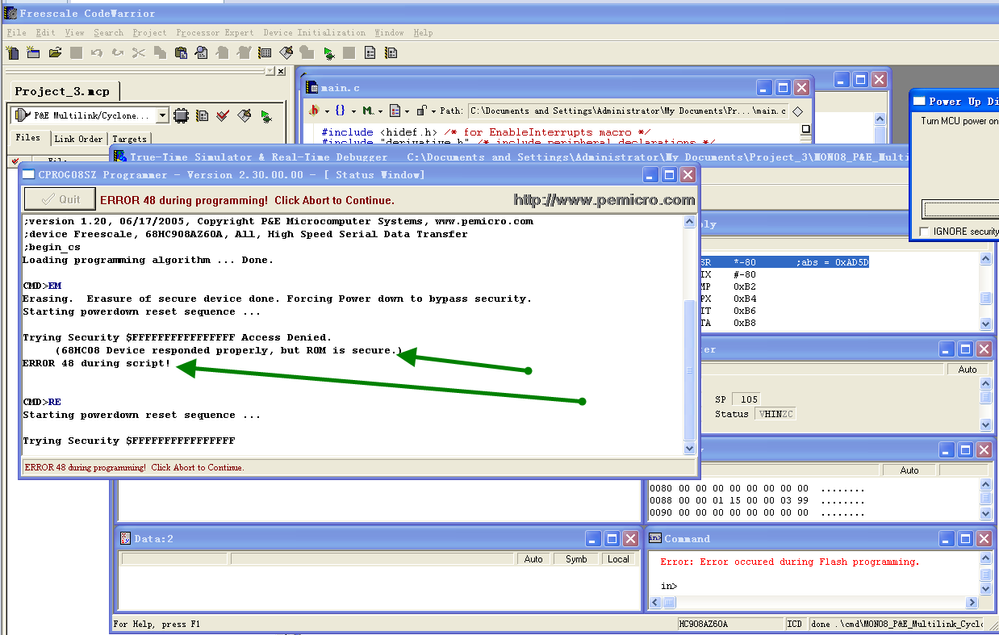Select the Files tab in project panel
The image size is (999, 635).
tap(27, 138)
